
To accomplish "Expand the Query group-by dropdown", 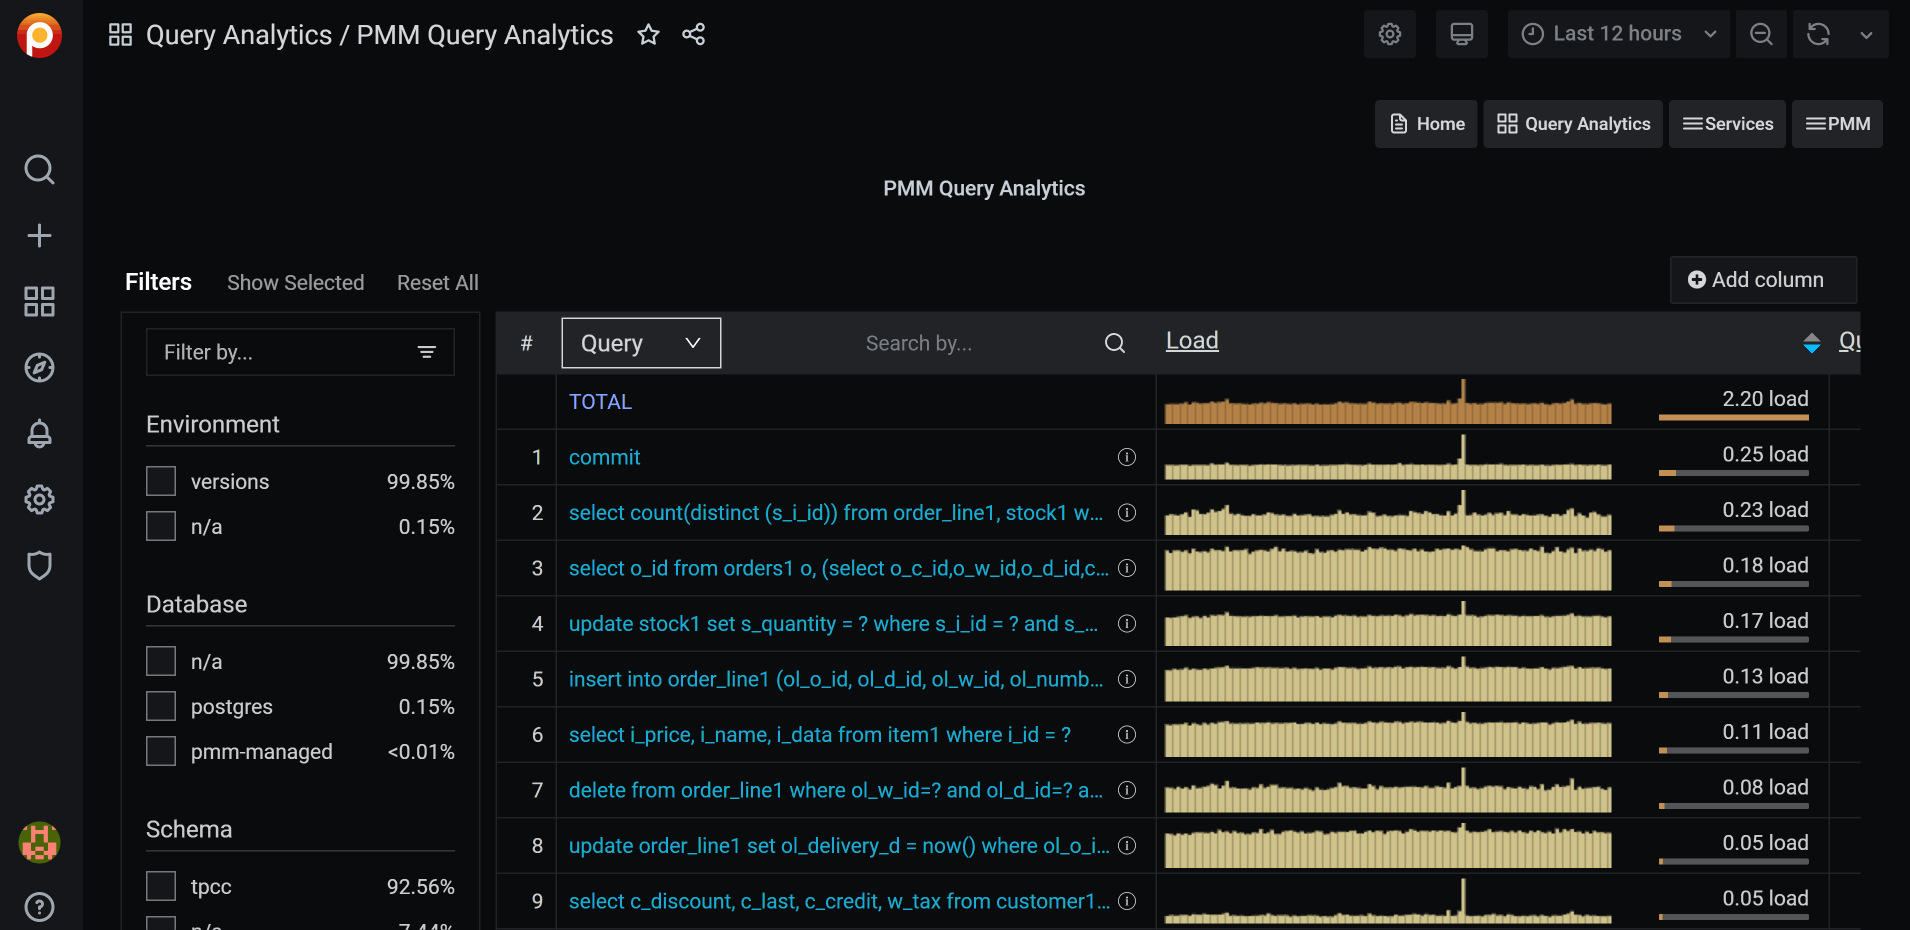I will click(x=640, y=343).
